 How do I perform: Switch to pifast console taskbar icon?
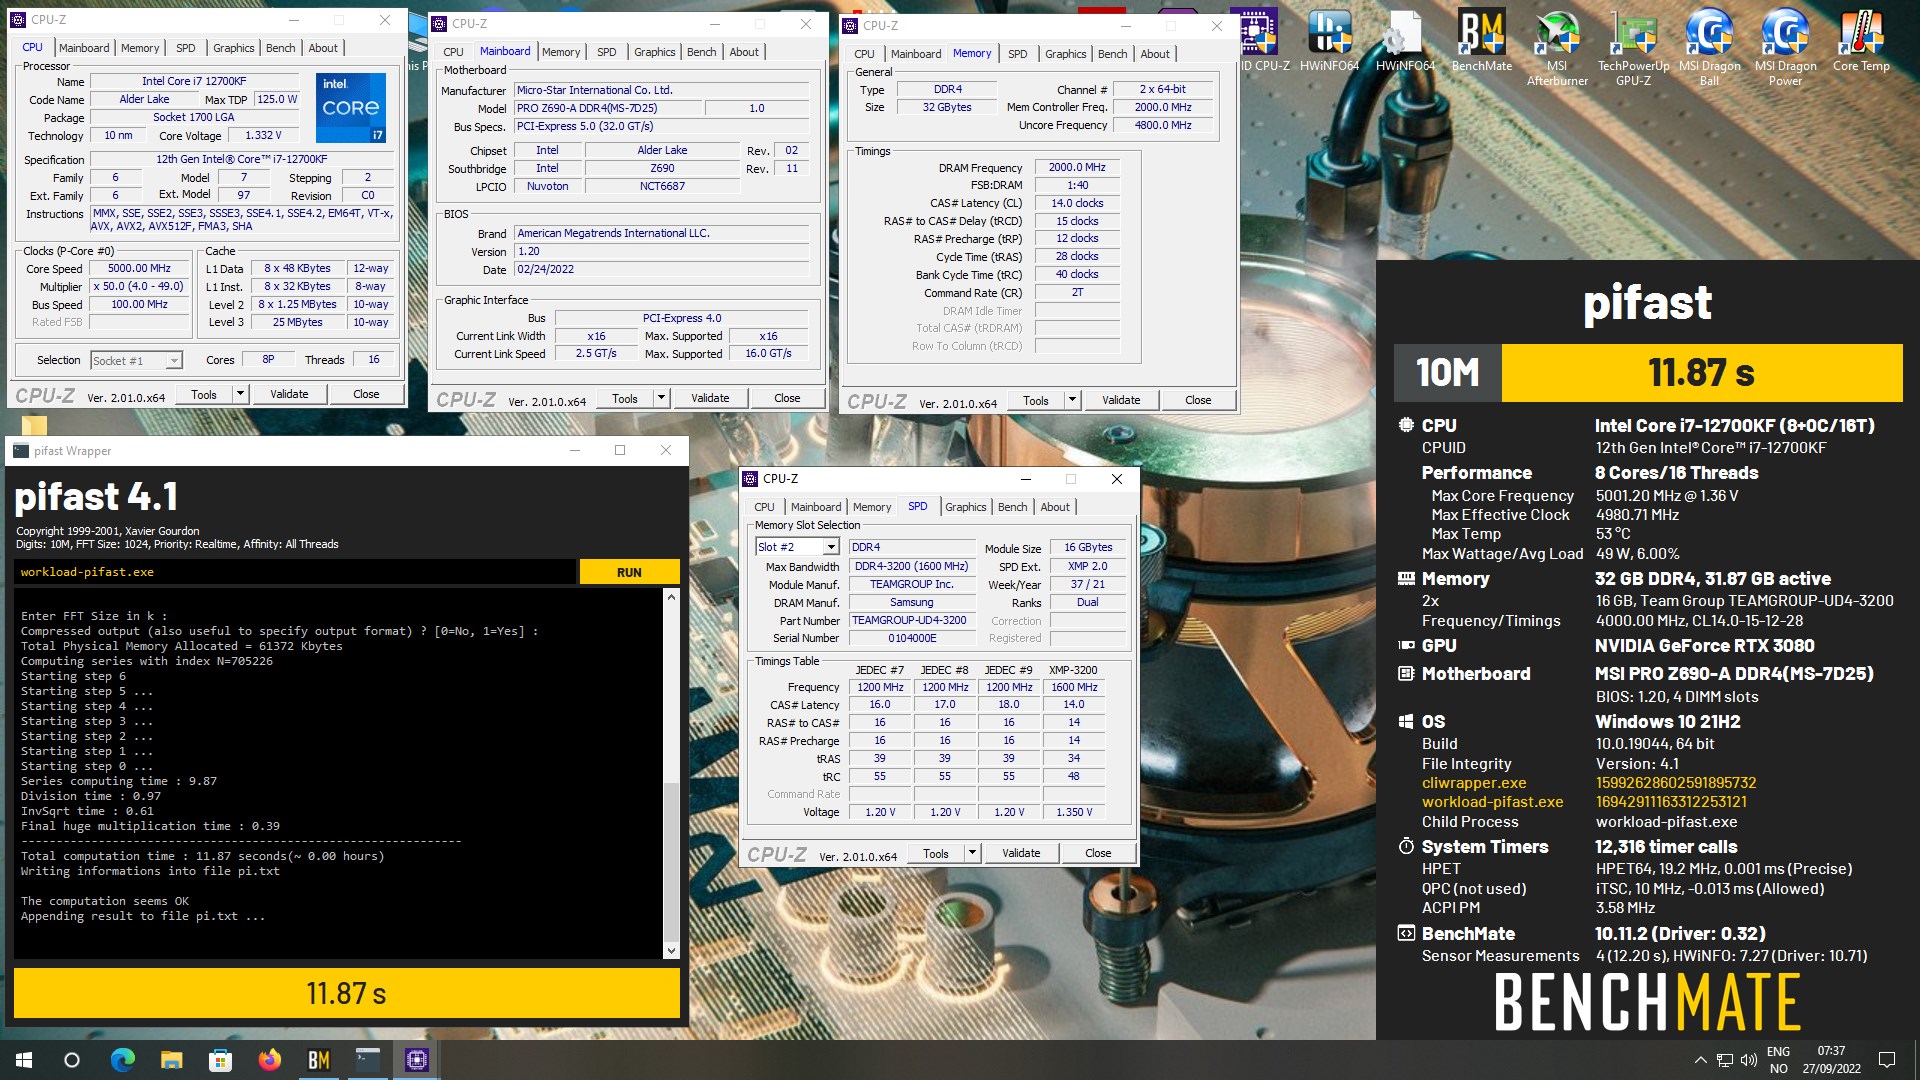pos(367,1060)
